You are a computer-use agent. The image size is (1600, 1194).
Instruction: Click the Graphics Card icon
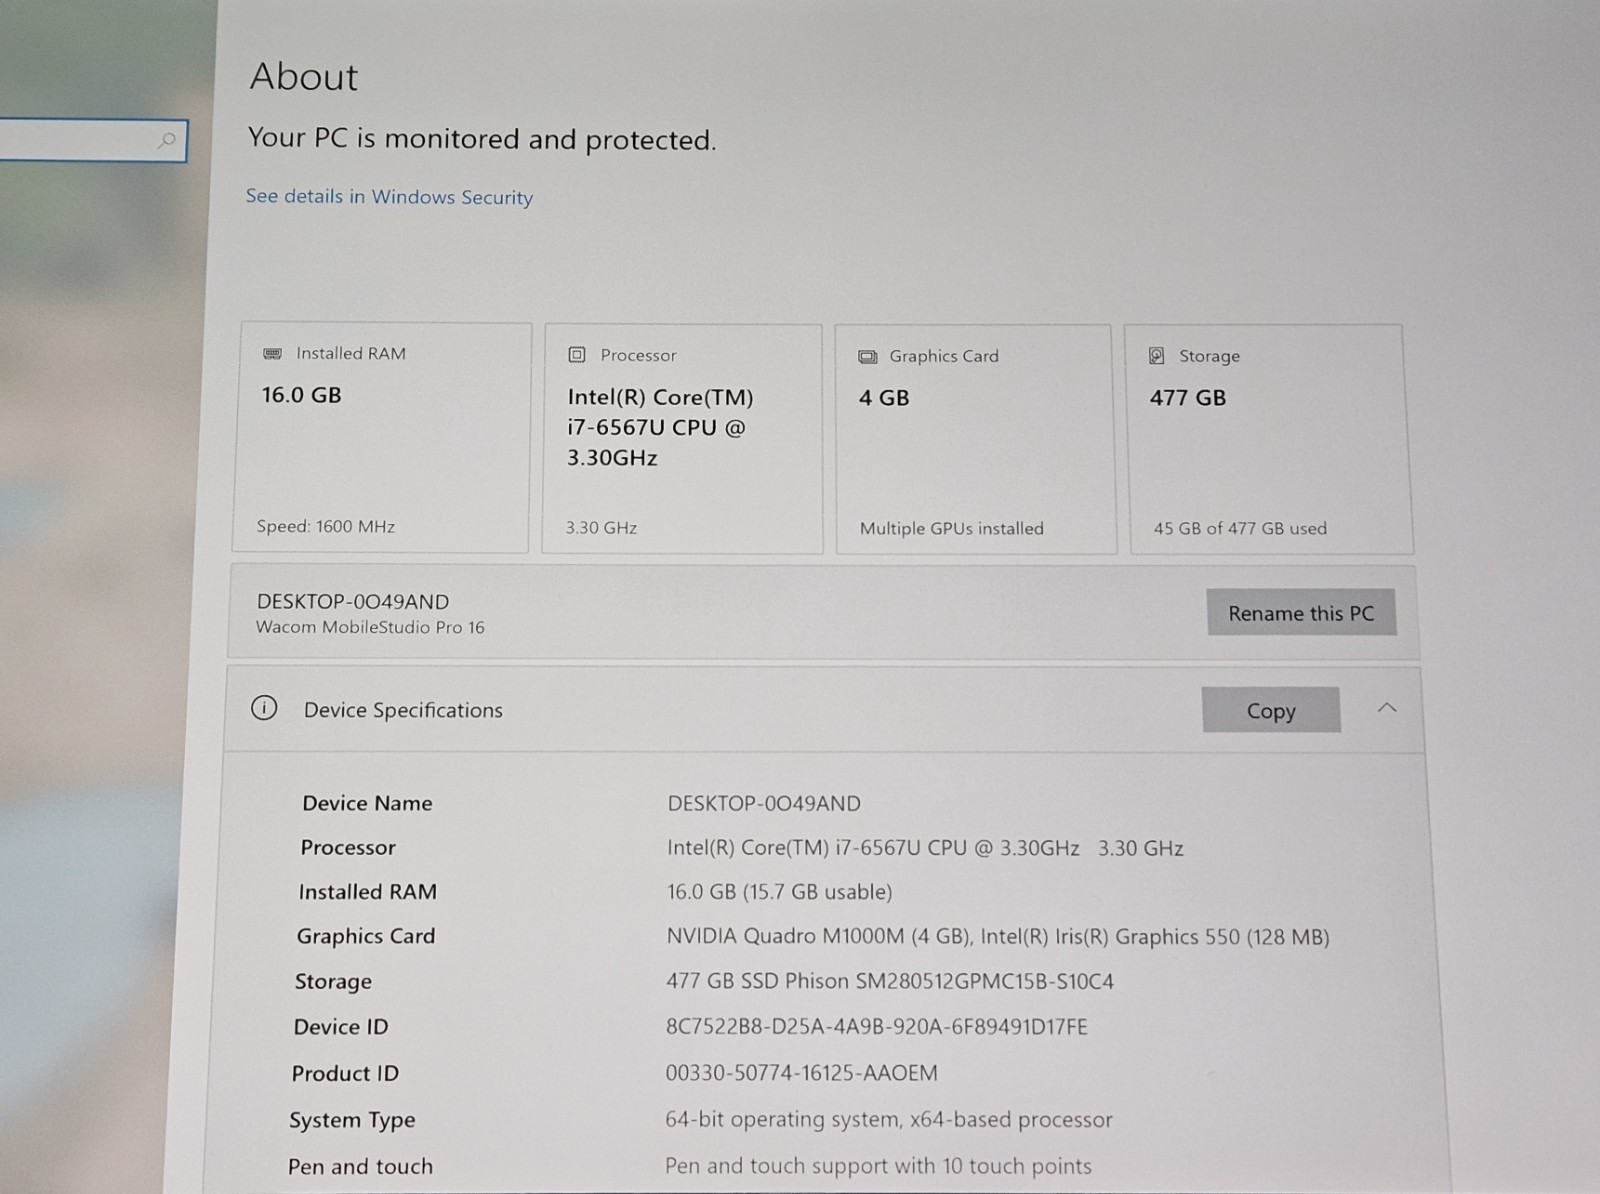click(868, 356)
